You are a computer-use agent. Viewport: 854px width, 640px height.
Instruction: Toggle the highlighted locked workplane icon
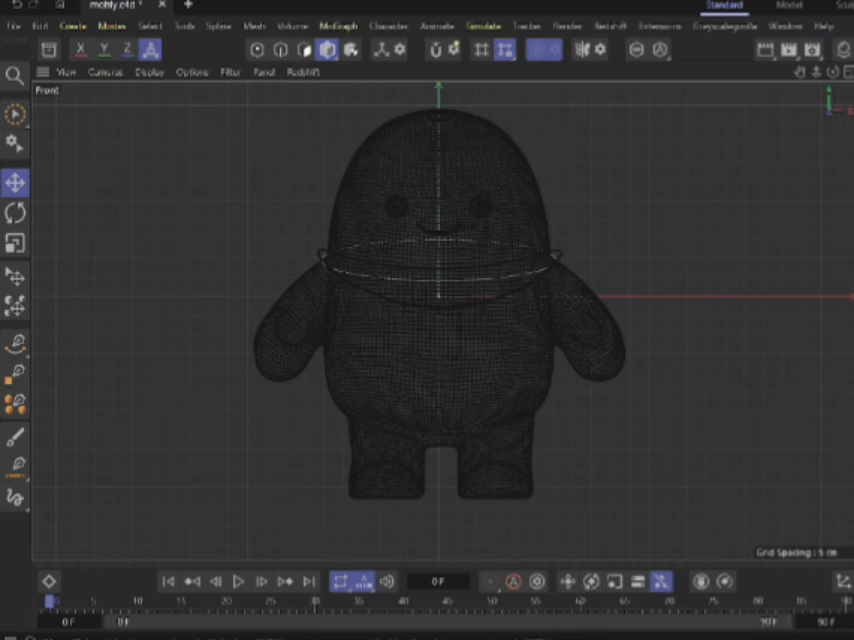(x=505, y=50)
